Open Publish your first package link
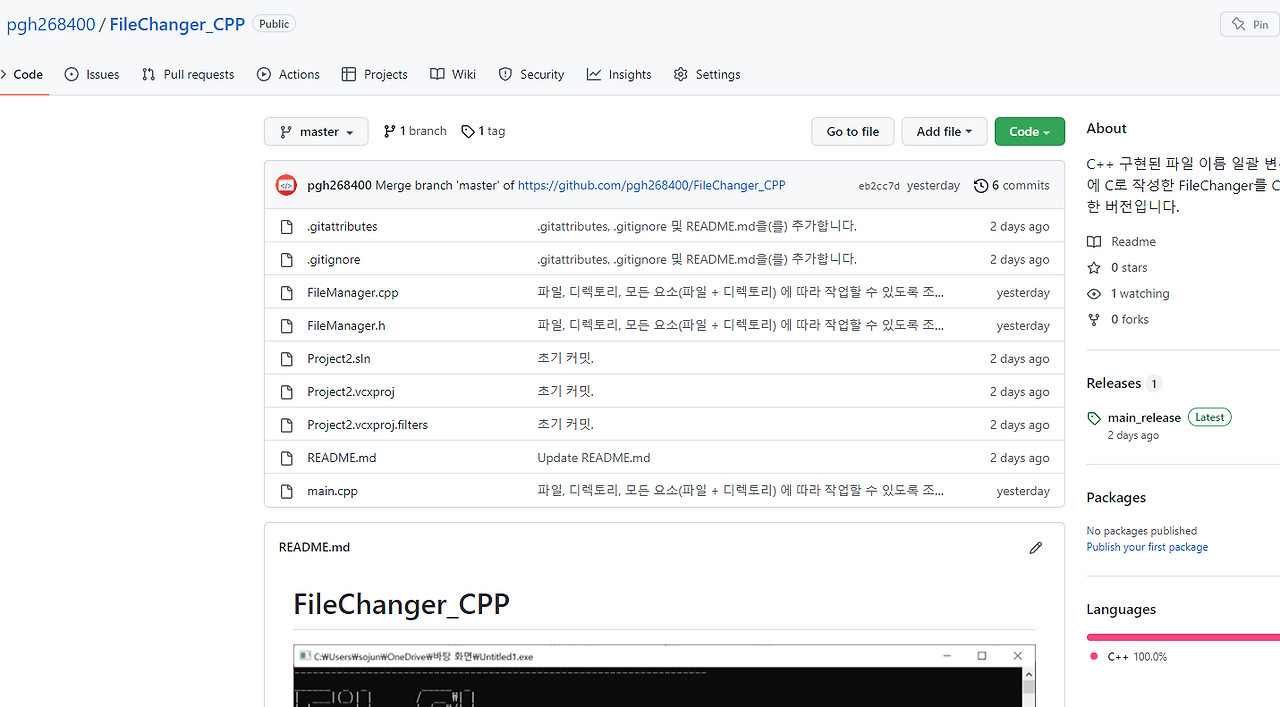Viewport: 1280px width, 707px height. click(1146, 546)
